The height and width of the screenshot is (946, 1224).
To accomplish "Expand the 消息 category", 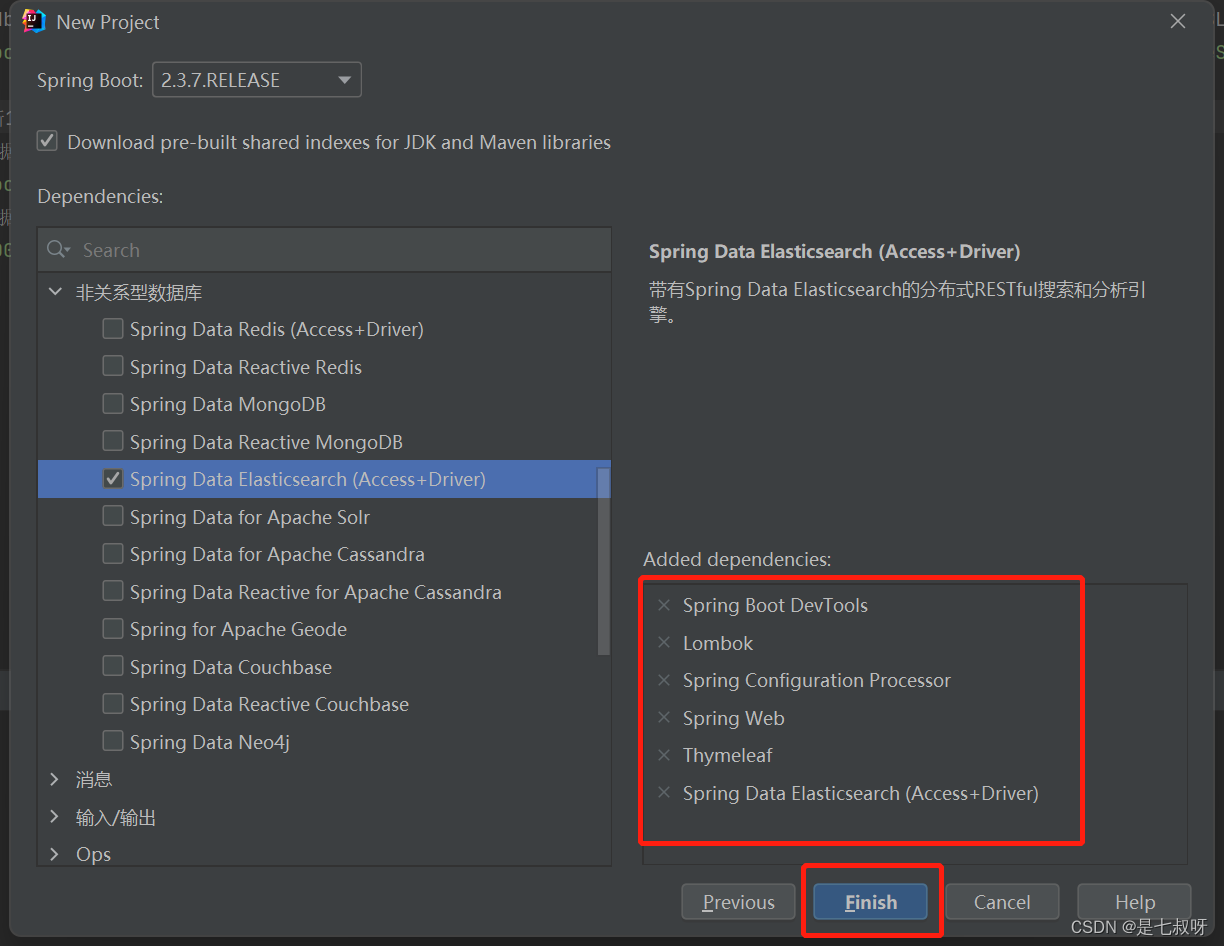I will tap(54, 779).
